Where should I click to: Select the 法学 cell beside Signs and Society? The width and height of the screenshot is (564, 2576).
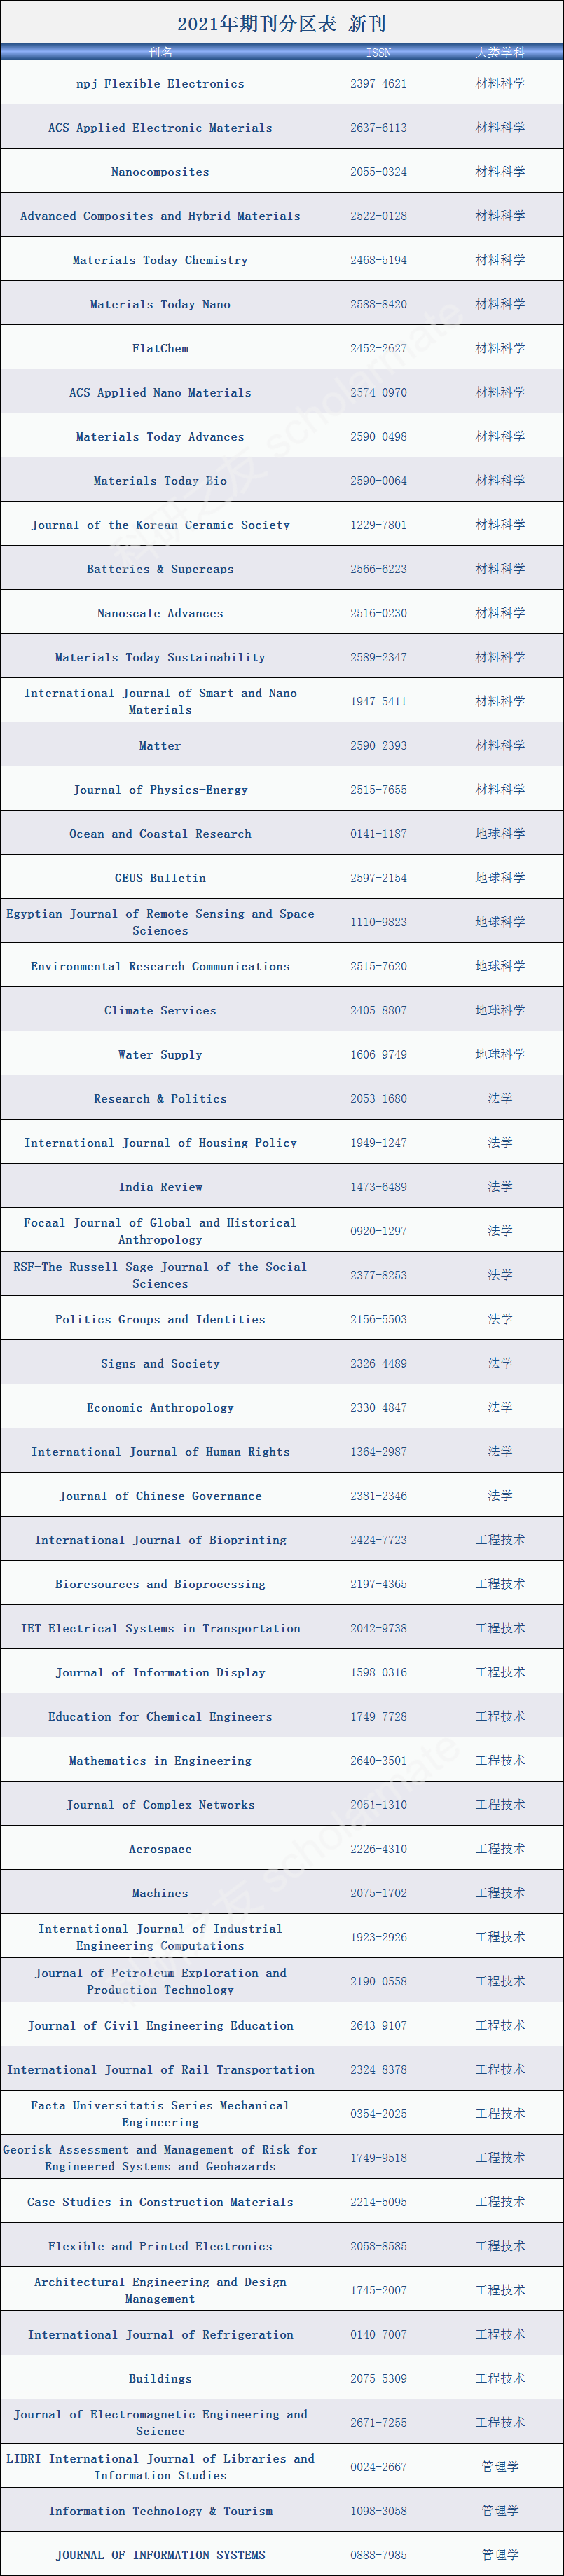coord(500,1363)
